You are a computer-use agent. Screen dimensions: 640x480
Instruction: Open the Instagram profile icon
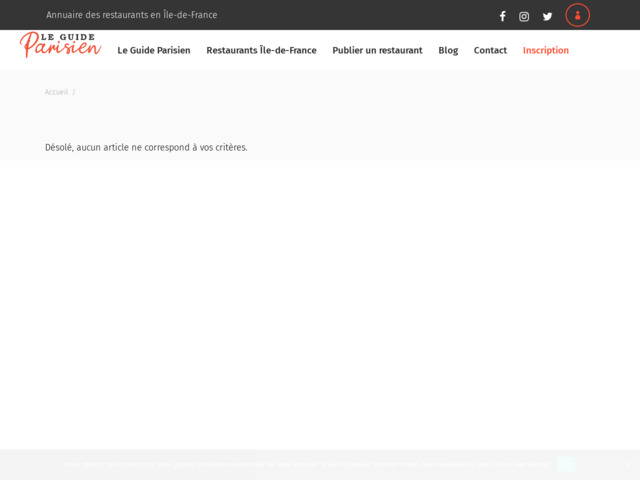[524, 16]
